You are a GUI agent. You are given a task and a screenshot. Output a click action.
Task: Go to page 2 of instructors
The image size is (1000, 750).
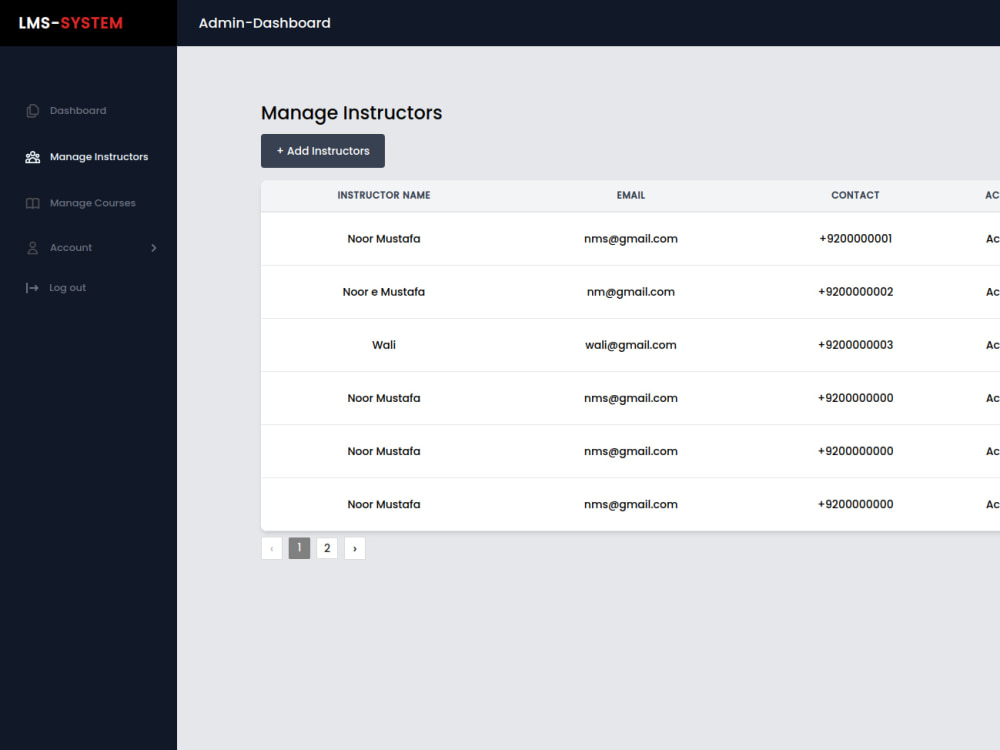(x=327, y=547)
